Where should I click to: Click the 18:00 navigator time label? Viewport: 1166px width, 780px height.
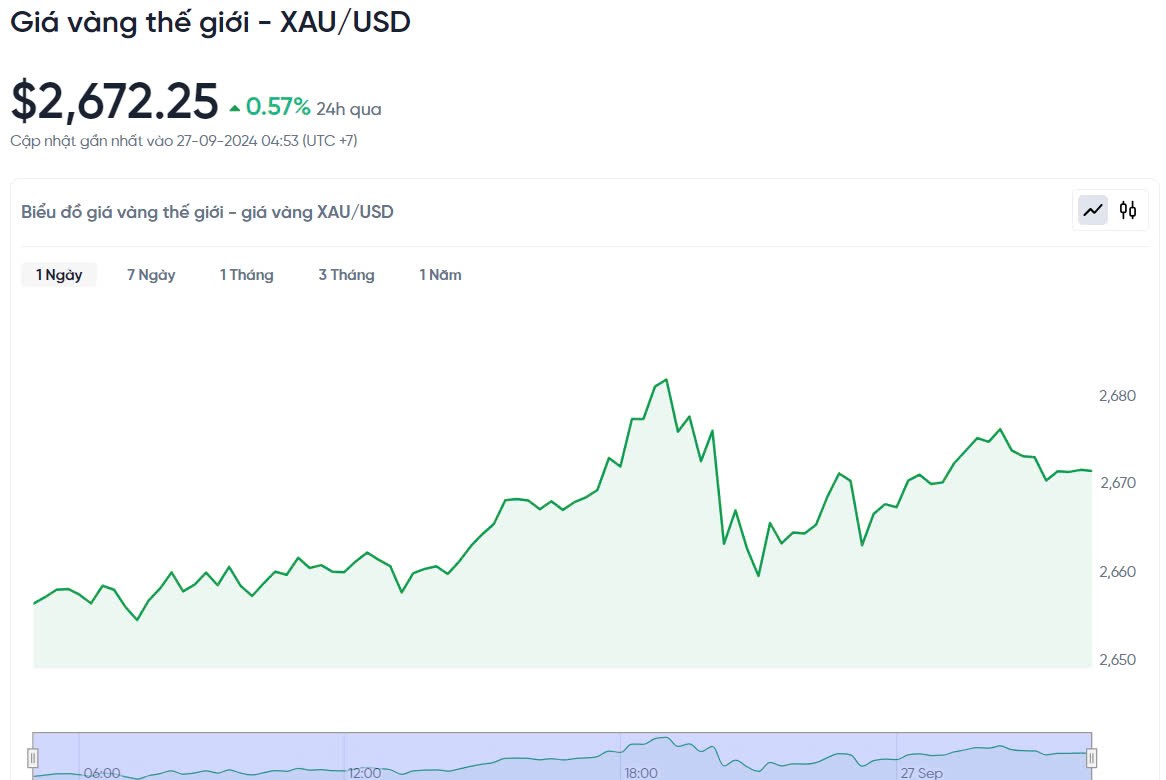[x=641, y=773]
